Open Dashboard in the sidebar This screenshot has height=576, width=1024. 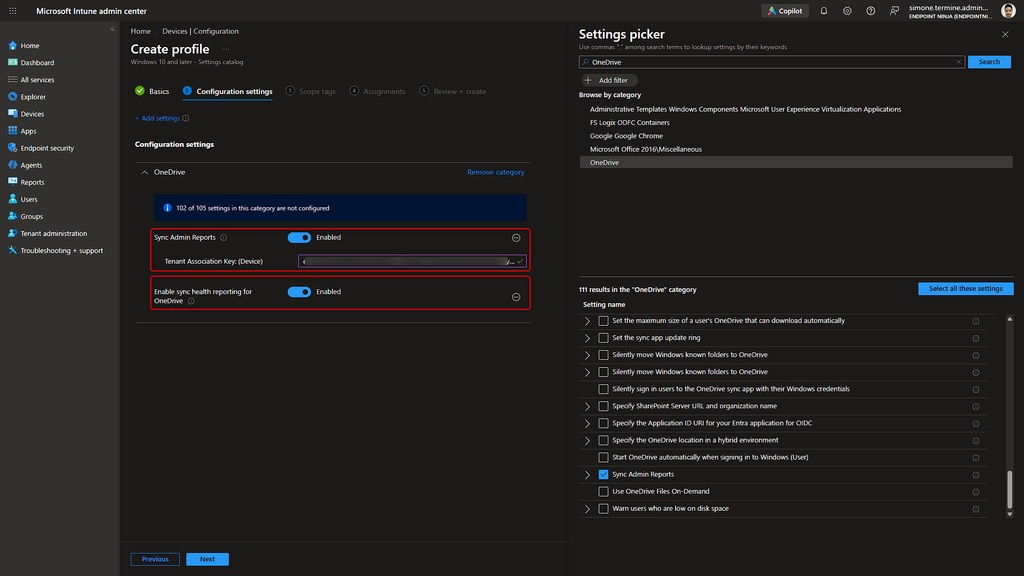click(x=37, y=63)
